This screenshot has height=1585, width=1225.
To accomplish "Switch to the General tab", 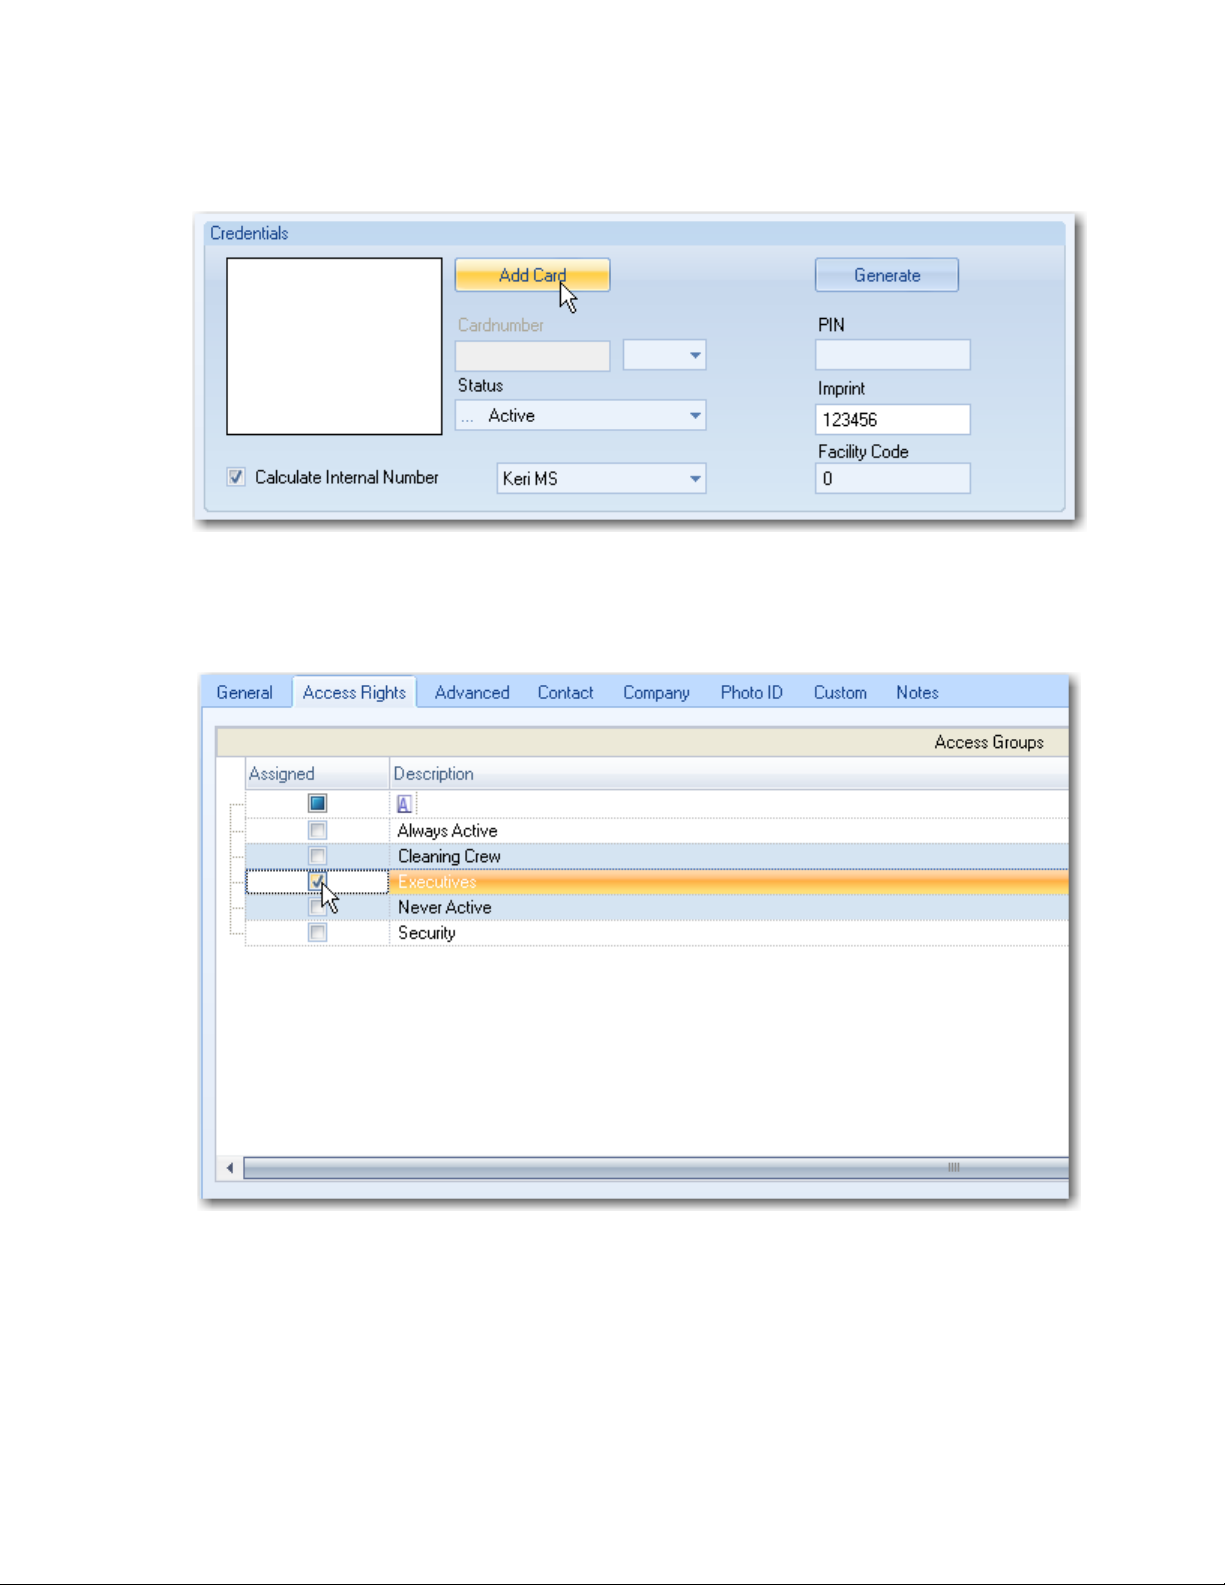I will pos(244,692).
